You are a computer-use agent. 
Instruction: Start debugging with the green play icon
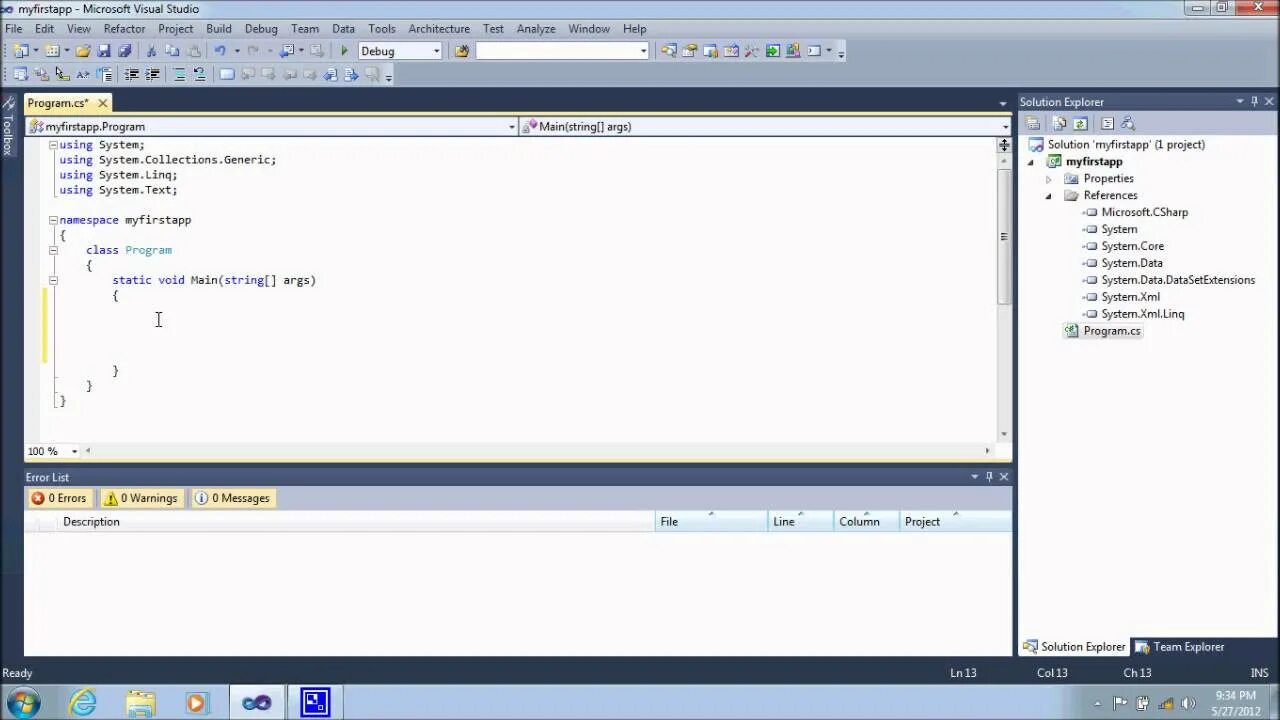click(344, 51)
